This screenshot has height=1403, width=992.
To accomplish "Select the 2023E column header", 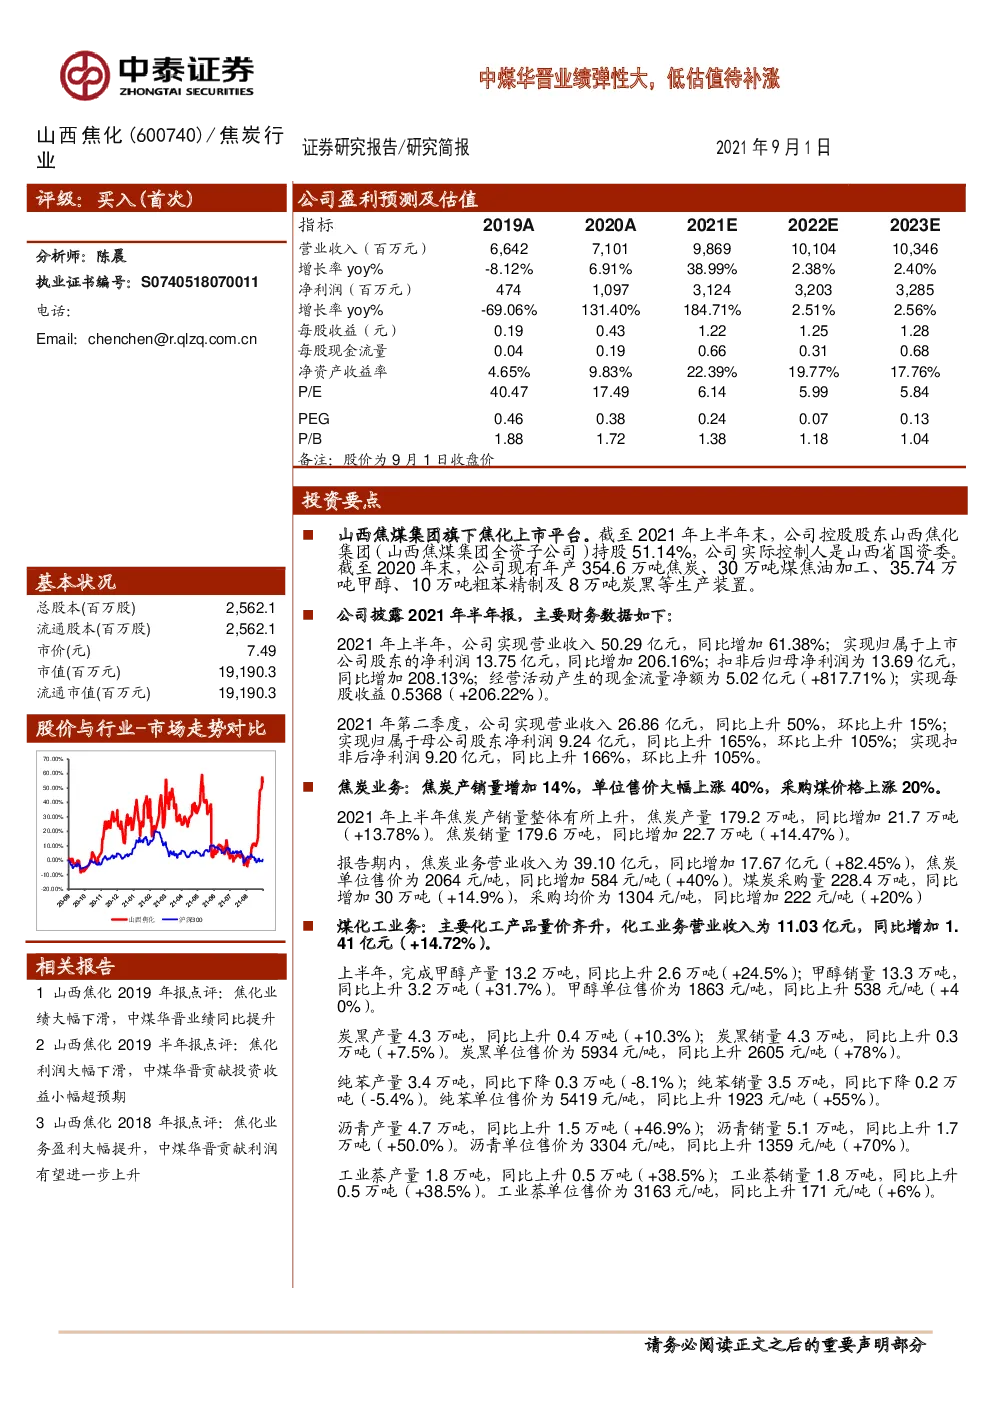I will click(x=915, y=226).
